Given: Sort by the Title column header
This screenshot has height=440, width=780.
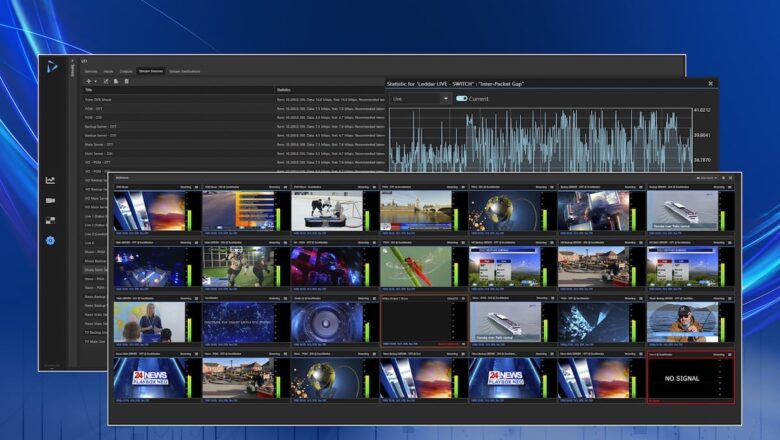Looking at the screenshot, I should [179, 90].
